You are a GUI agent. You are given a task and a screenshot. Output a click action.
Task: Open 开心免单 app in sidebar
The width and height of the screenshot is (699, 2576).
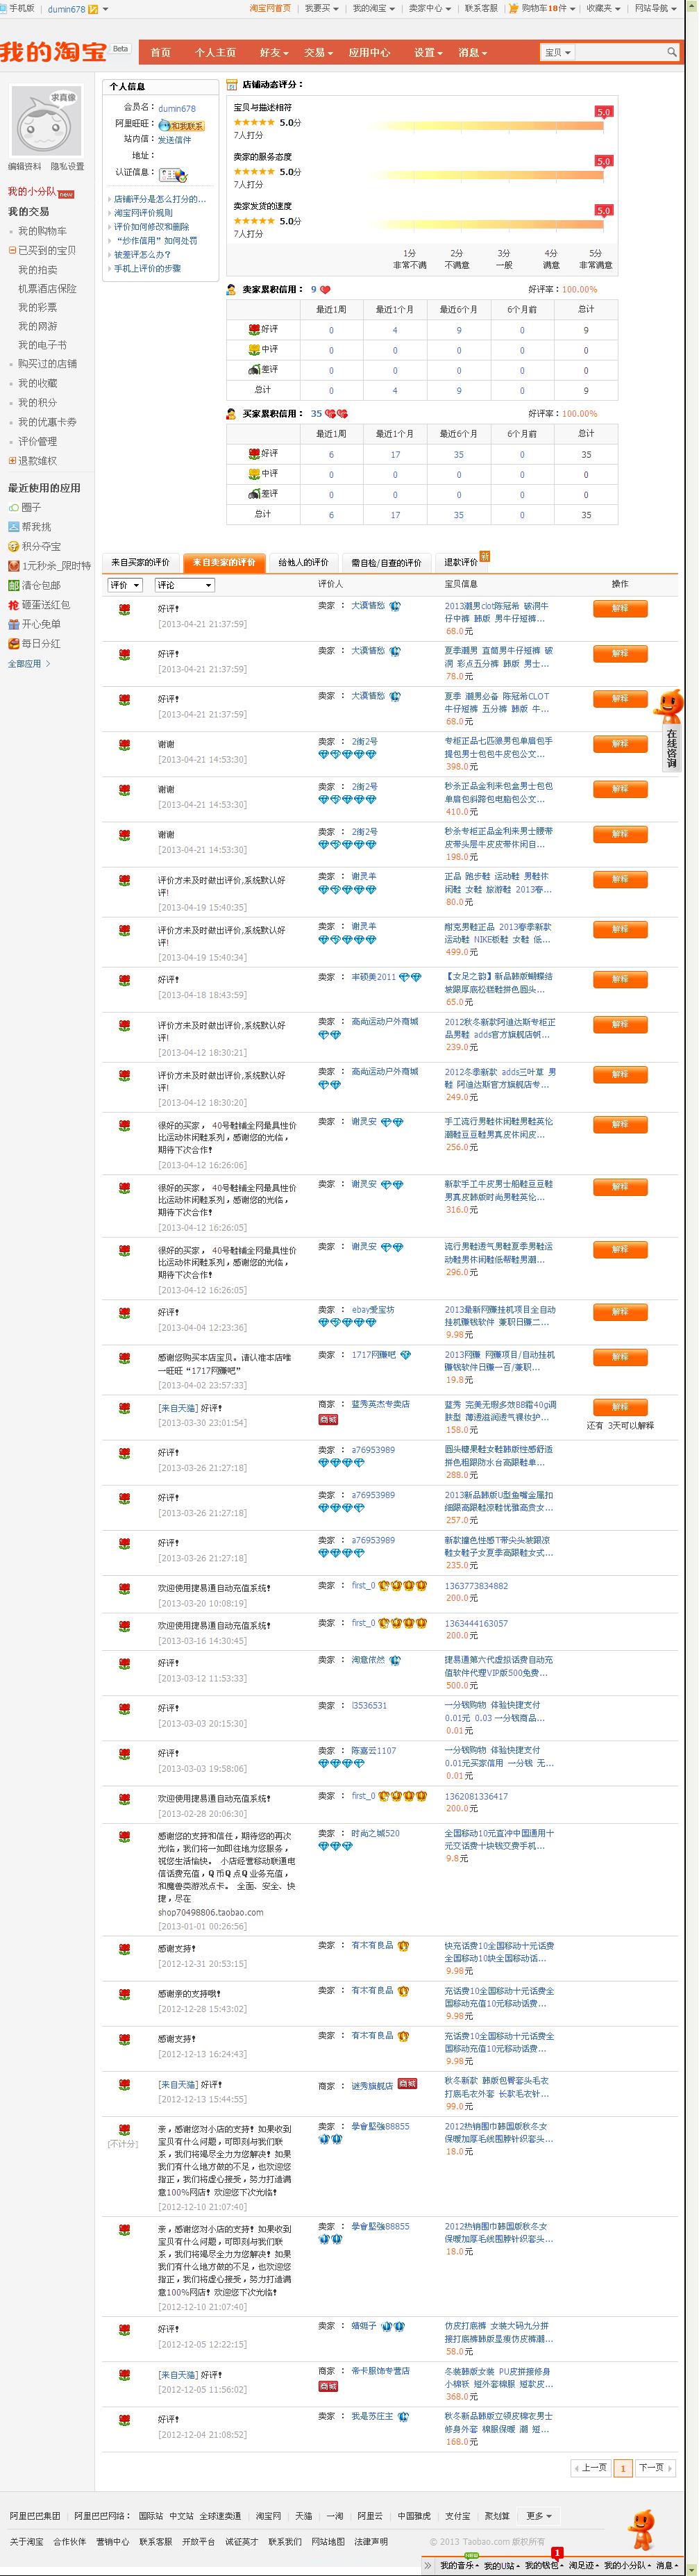35,624
